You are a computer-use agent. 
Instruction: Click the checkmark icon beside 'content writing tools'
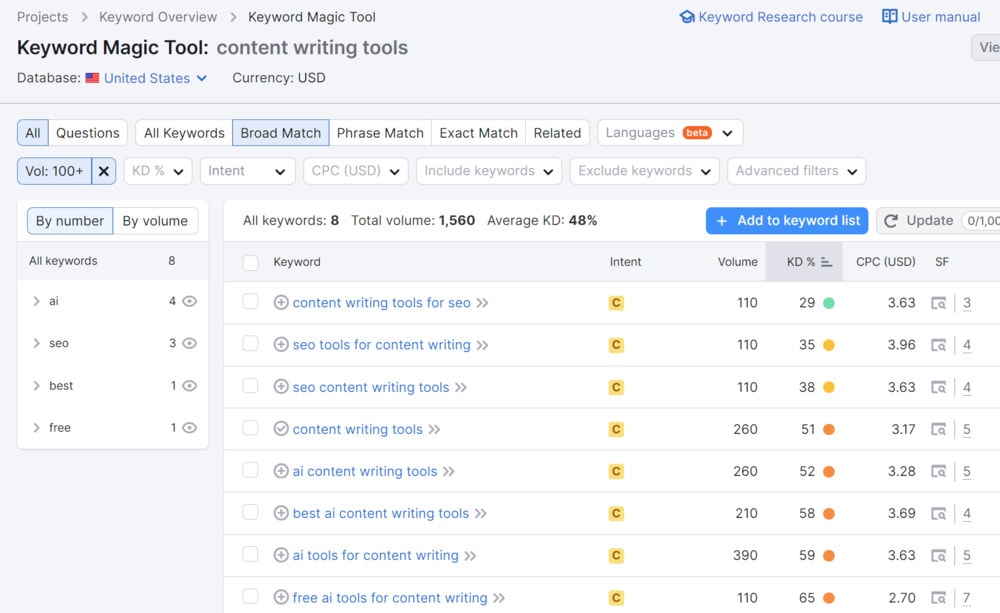(281, 429)
